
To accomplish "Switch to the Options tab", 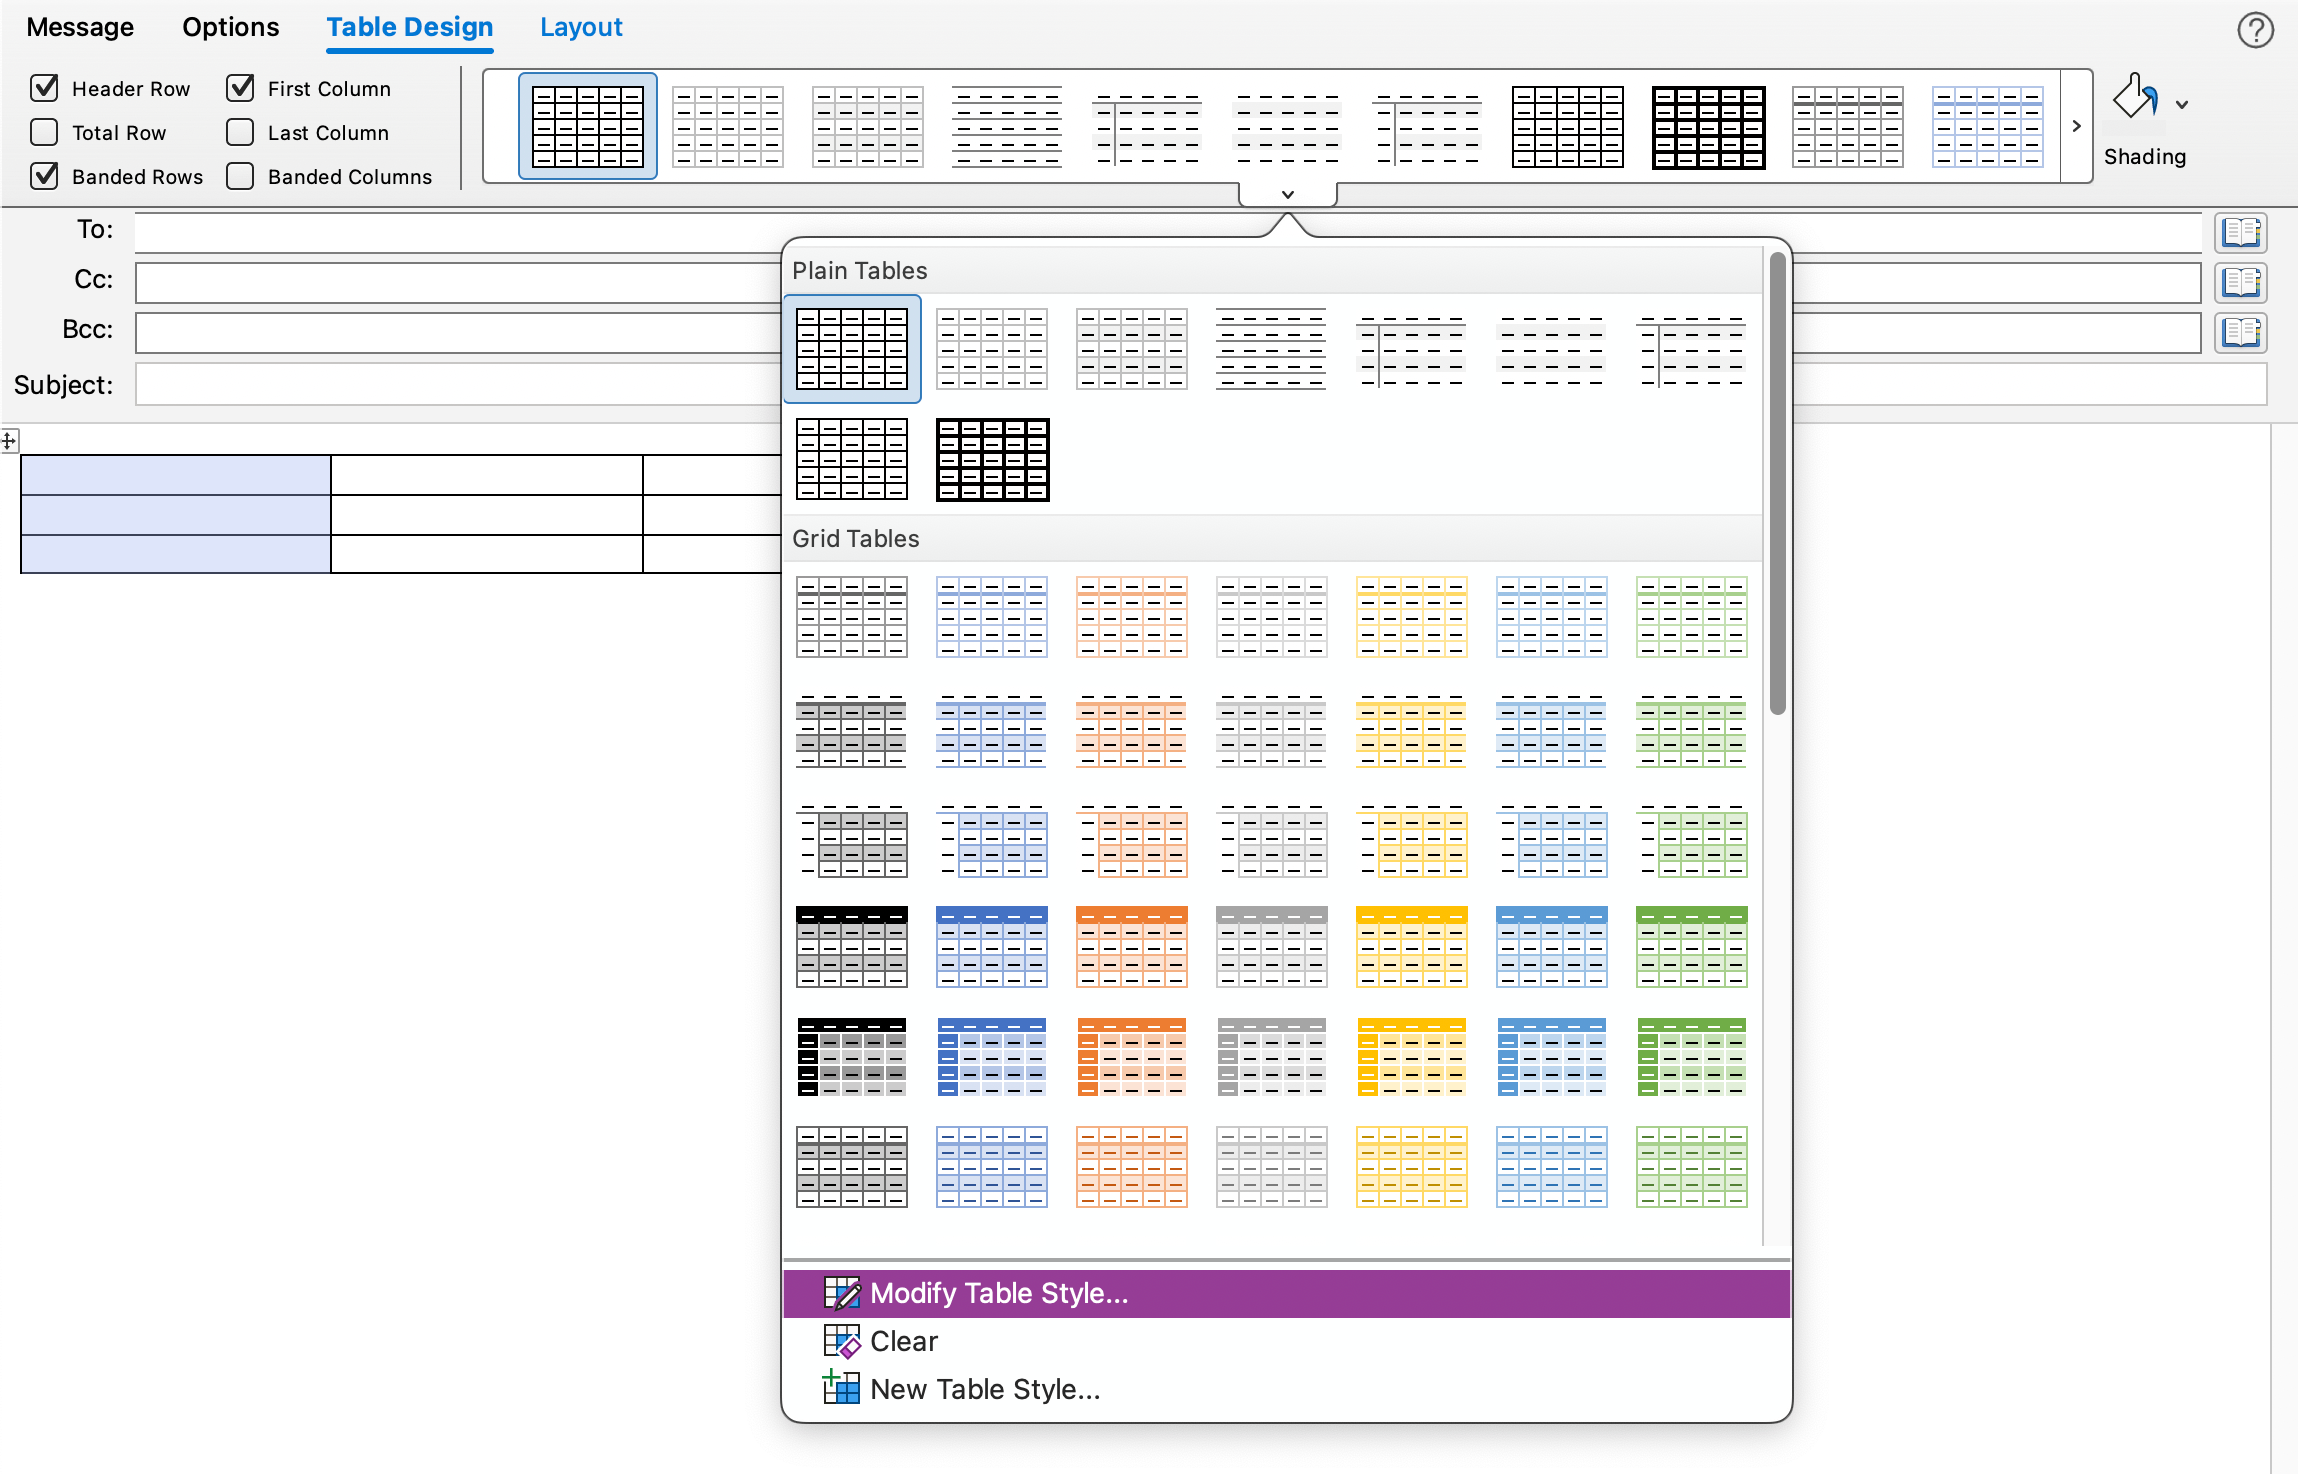I will coord(231,27).
